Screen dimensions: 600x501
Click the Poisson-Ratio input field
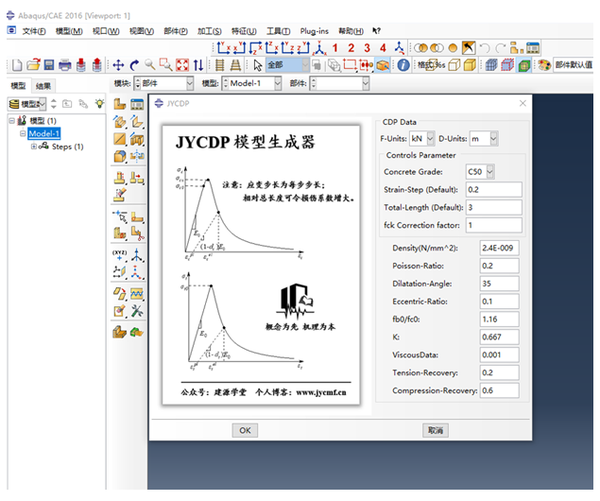[500, 265]
